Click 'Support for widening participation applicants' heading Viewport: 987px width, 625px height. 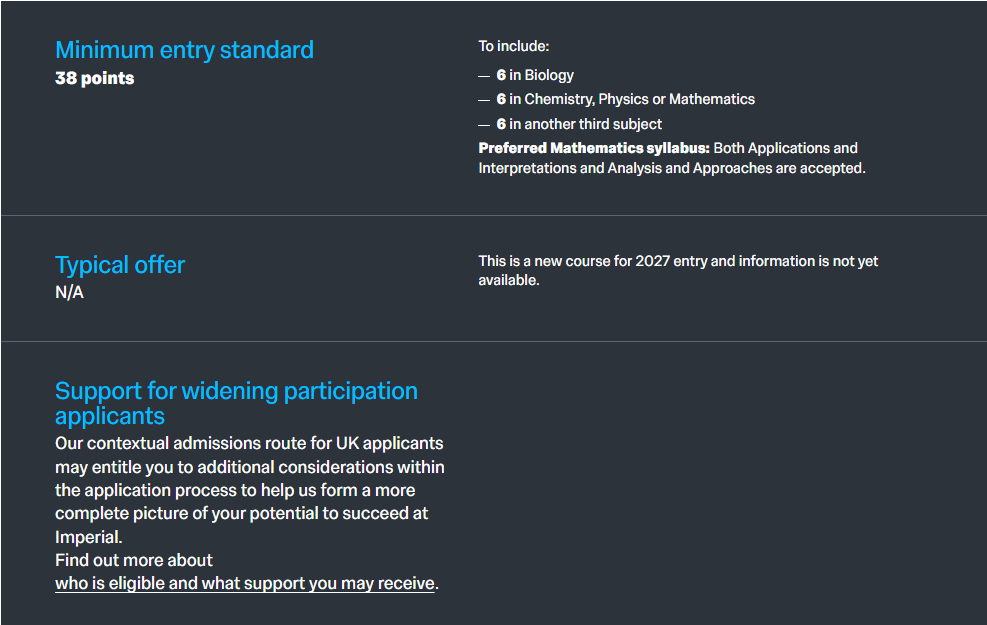[x=236, y=403]
